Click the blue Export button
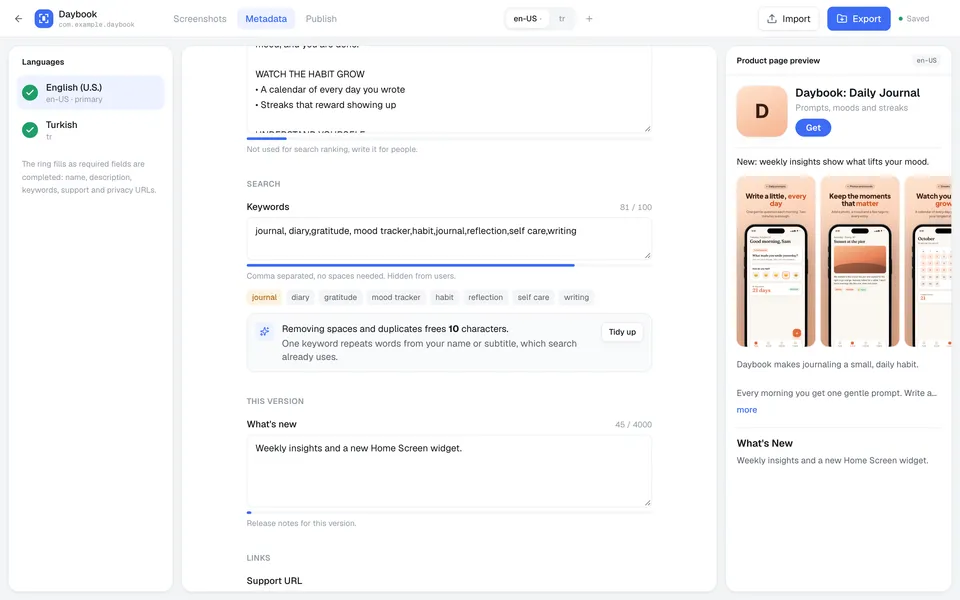 (858, 18)
